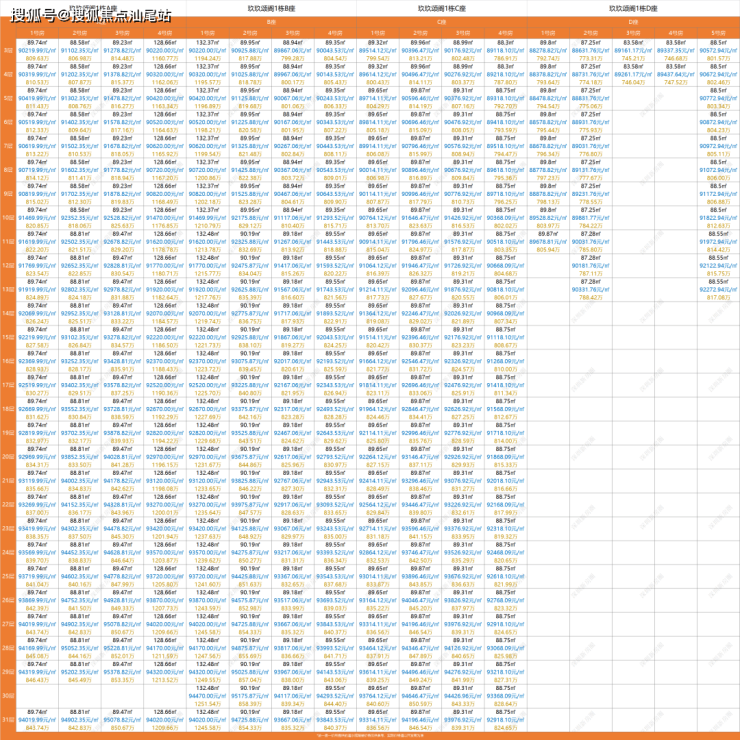740x740 pixels.
Task: Click the first 1号房 column header at far left
Action: click(37, 32)
